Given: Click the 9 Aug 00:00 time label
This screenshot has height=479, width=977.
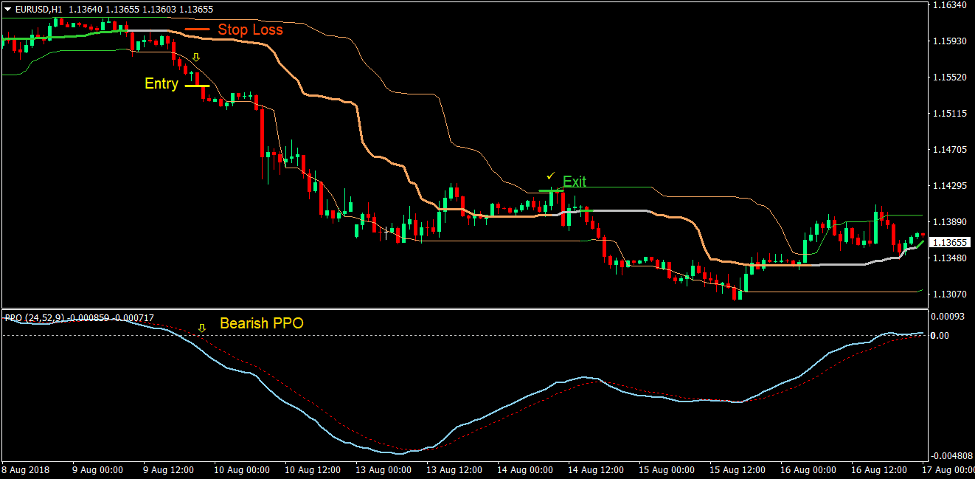Looking at the screenshot, I should (98, 469).
